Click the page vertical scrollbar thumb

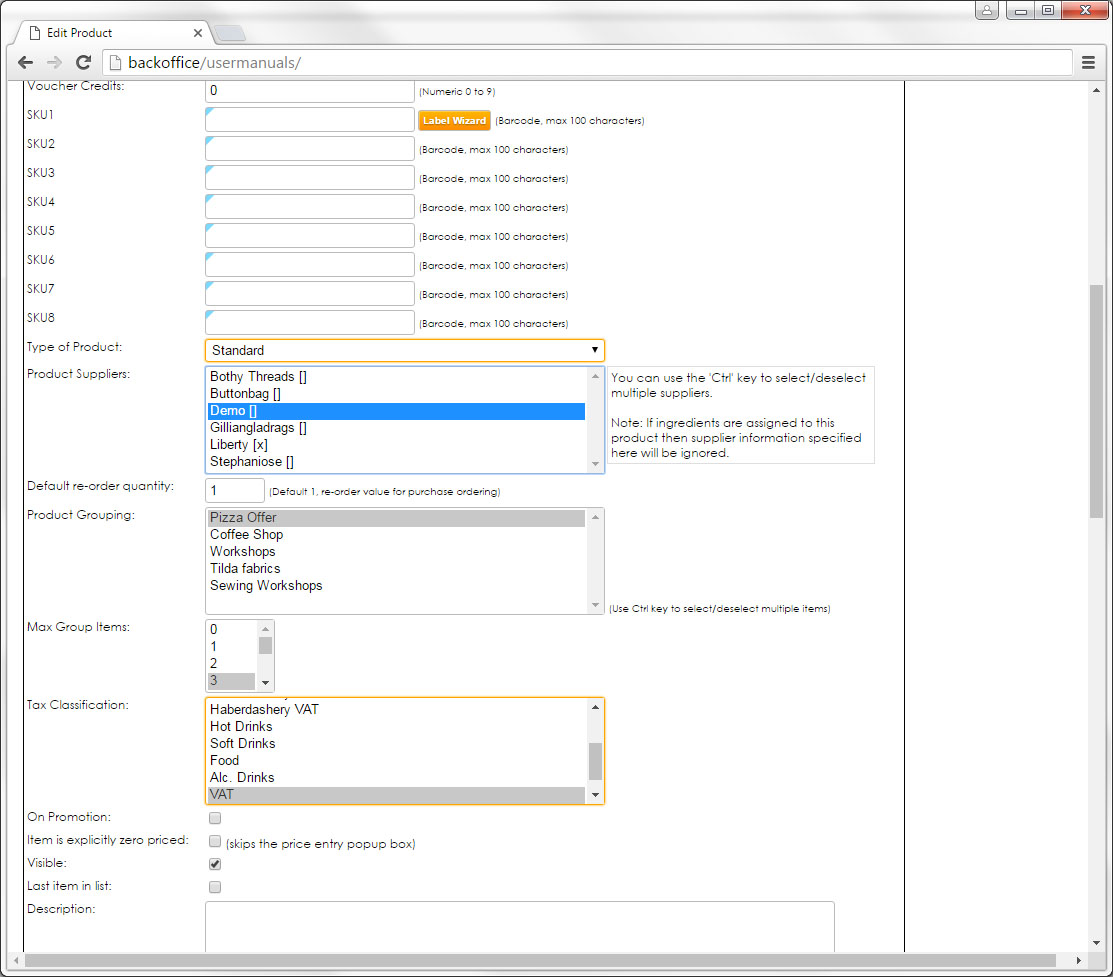coord(1097,401)
